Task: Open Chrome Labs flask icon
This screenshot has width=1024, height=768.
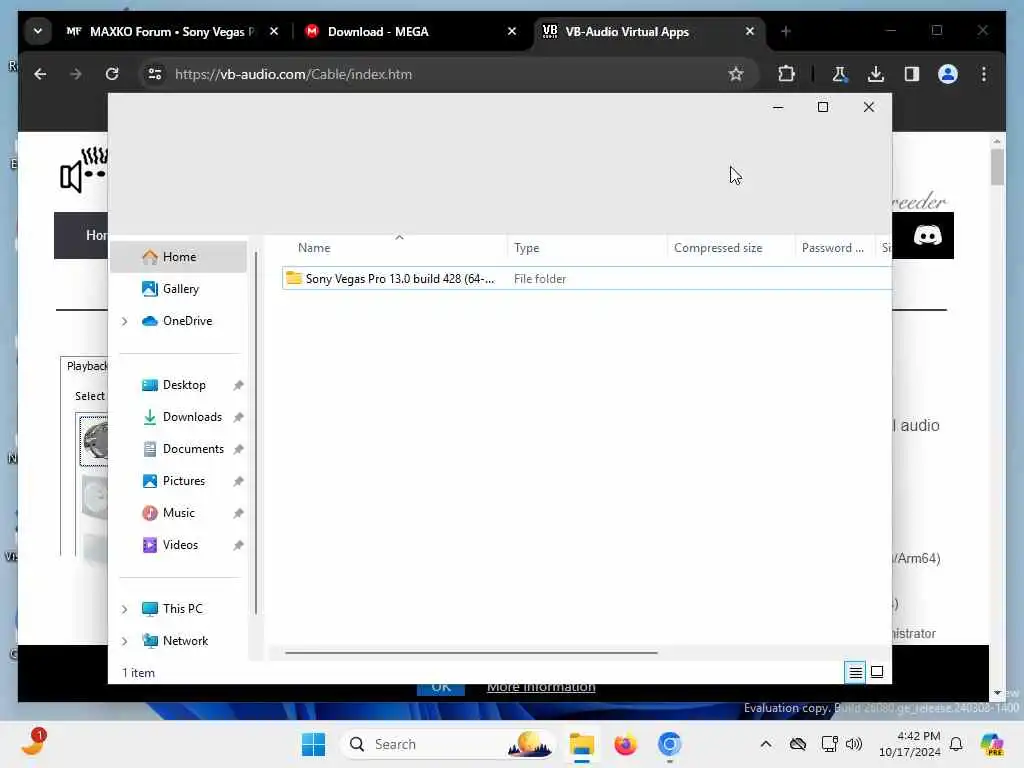Action: [x=840, y=74]
